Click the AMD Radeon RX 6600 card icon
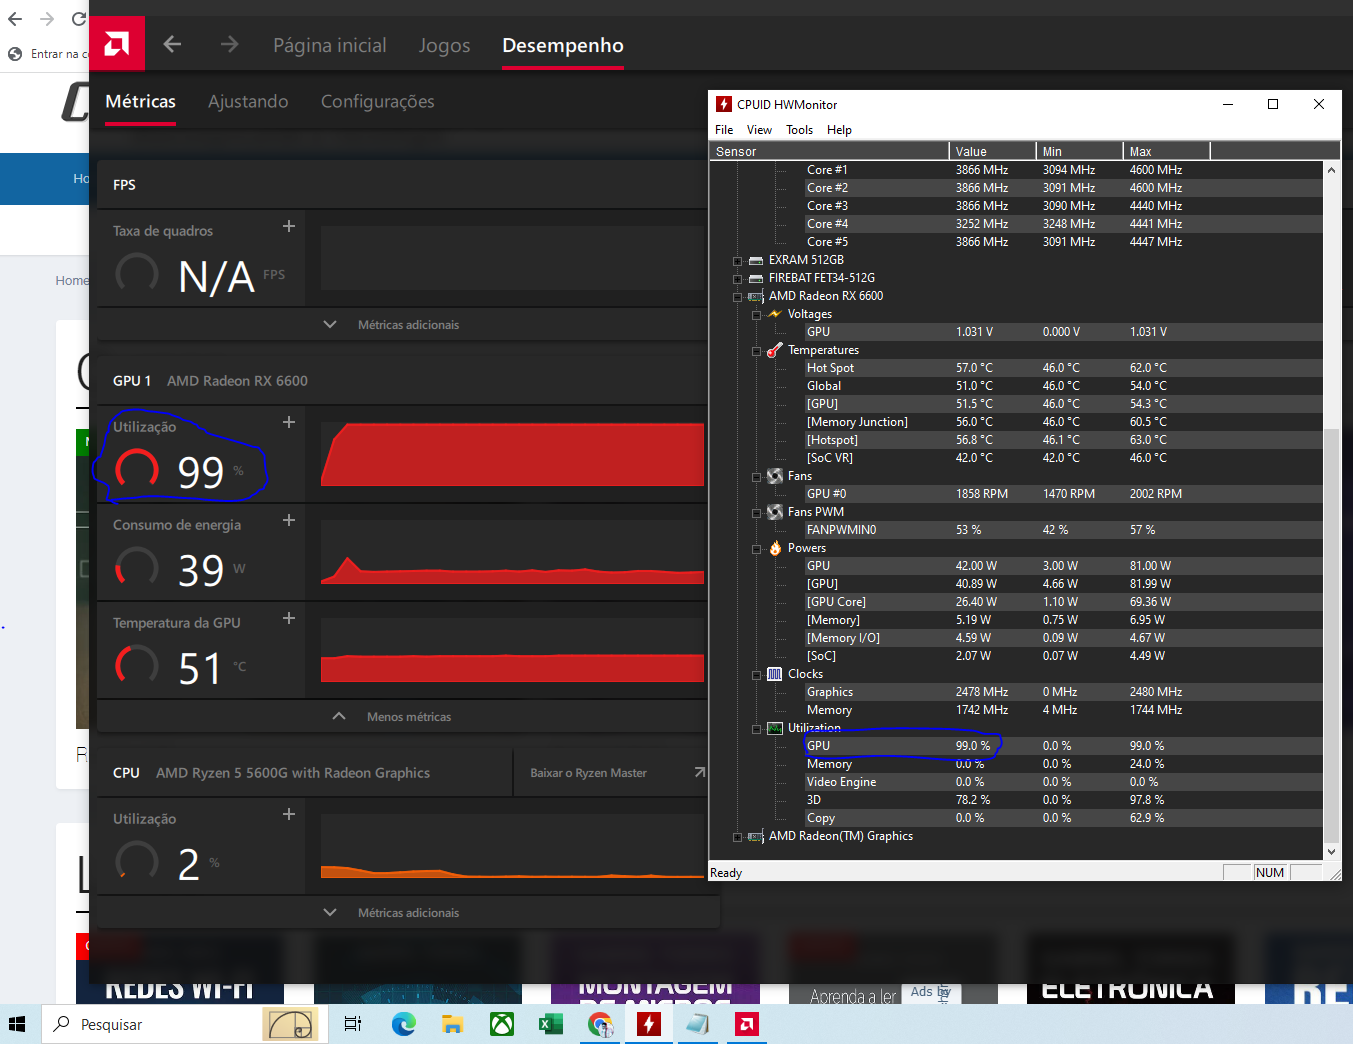This screenshot has width=1353, height=1044. [756, 296]
